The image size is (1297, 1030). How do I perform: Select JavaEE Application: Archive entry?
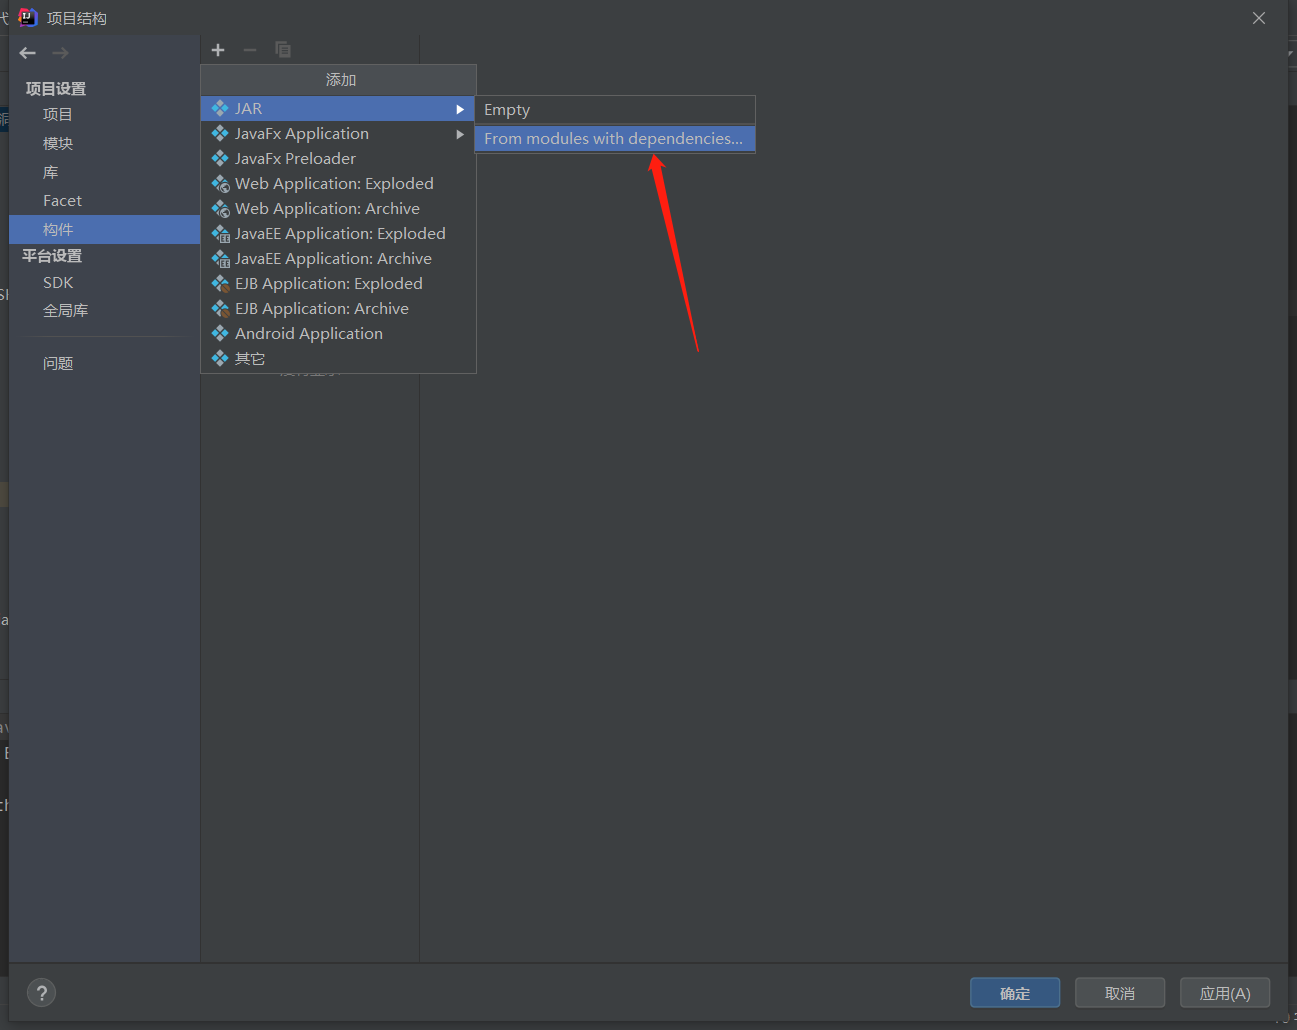[338, 258]
